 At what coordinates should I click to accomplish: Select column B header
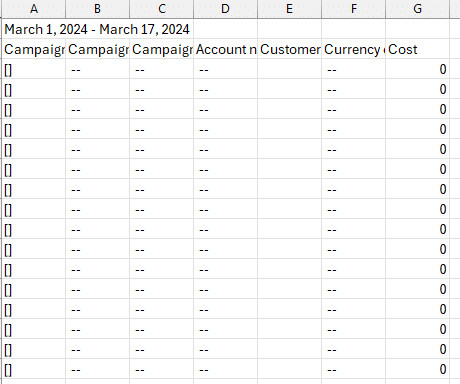coord(97,9)
